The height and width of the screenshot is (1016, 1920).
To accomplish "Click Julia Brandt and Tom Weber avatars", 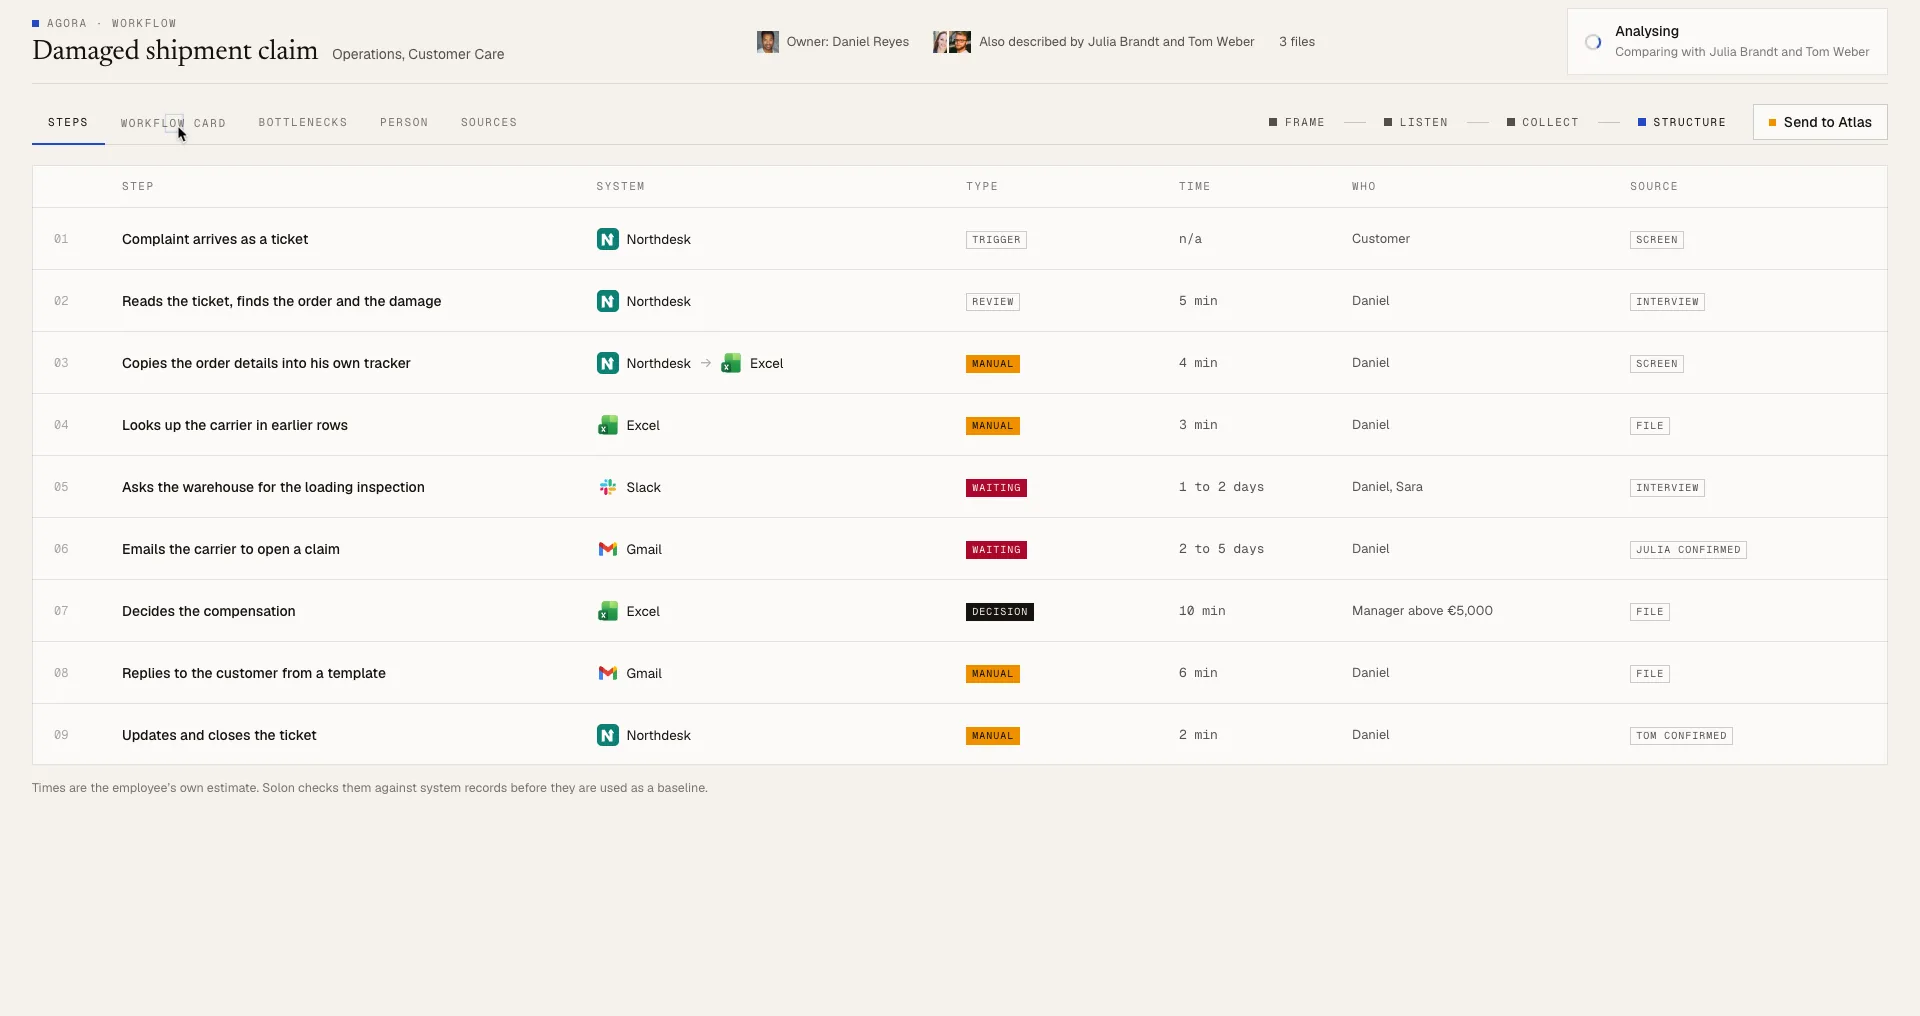I will (x=951, y=42).
